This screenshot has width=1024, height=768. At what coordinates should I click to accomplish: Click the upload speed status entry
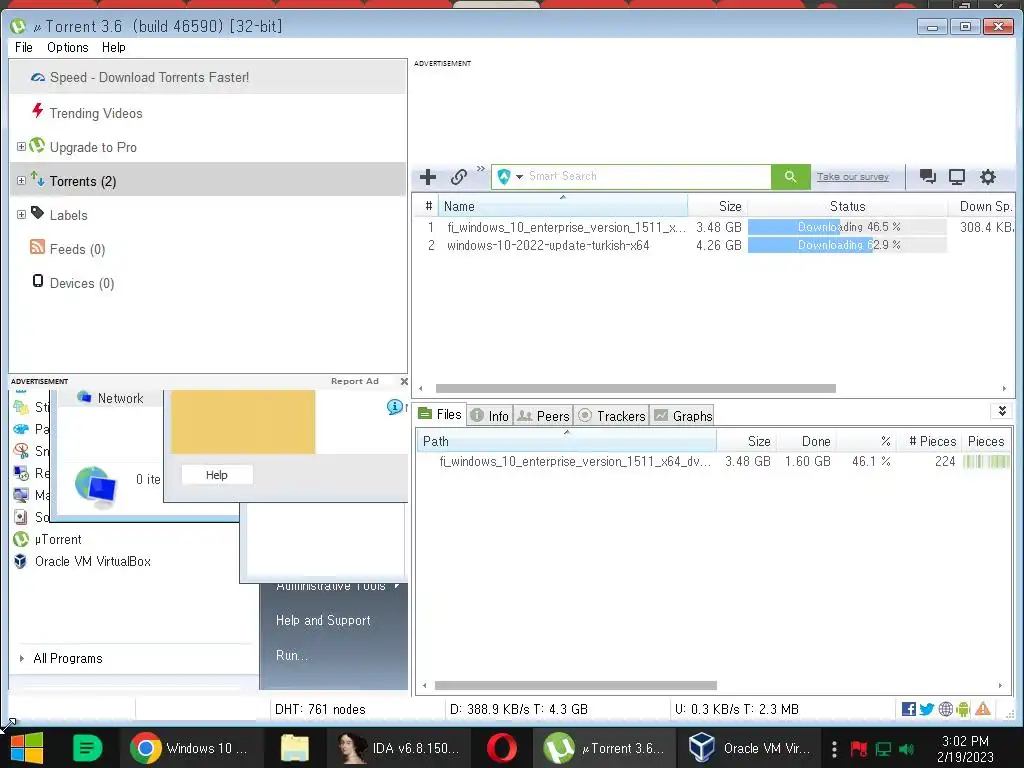click(x=737, y=709)
